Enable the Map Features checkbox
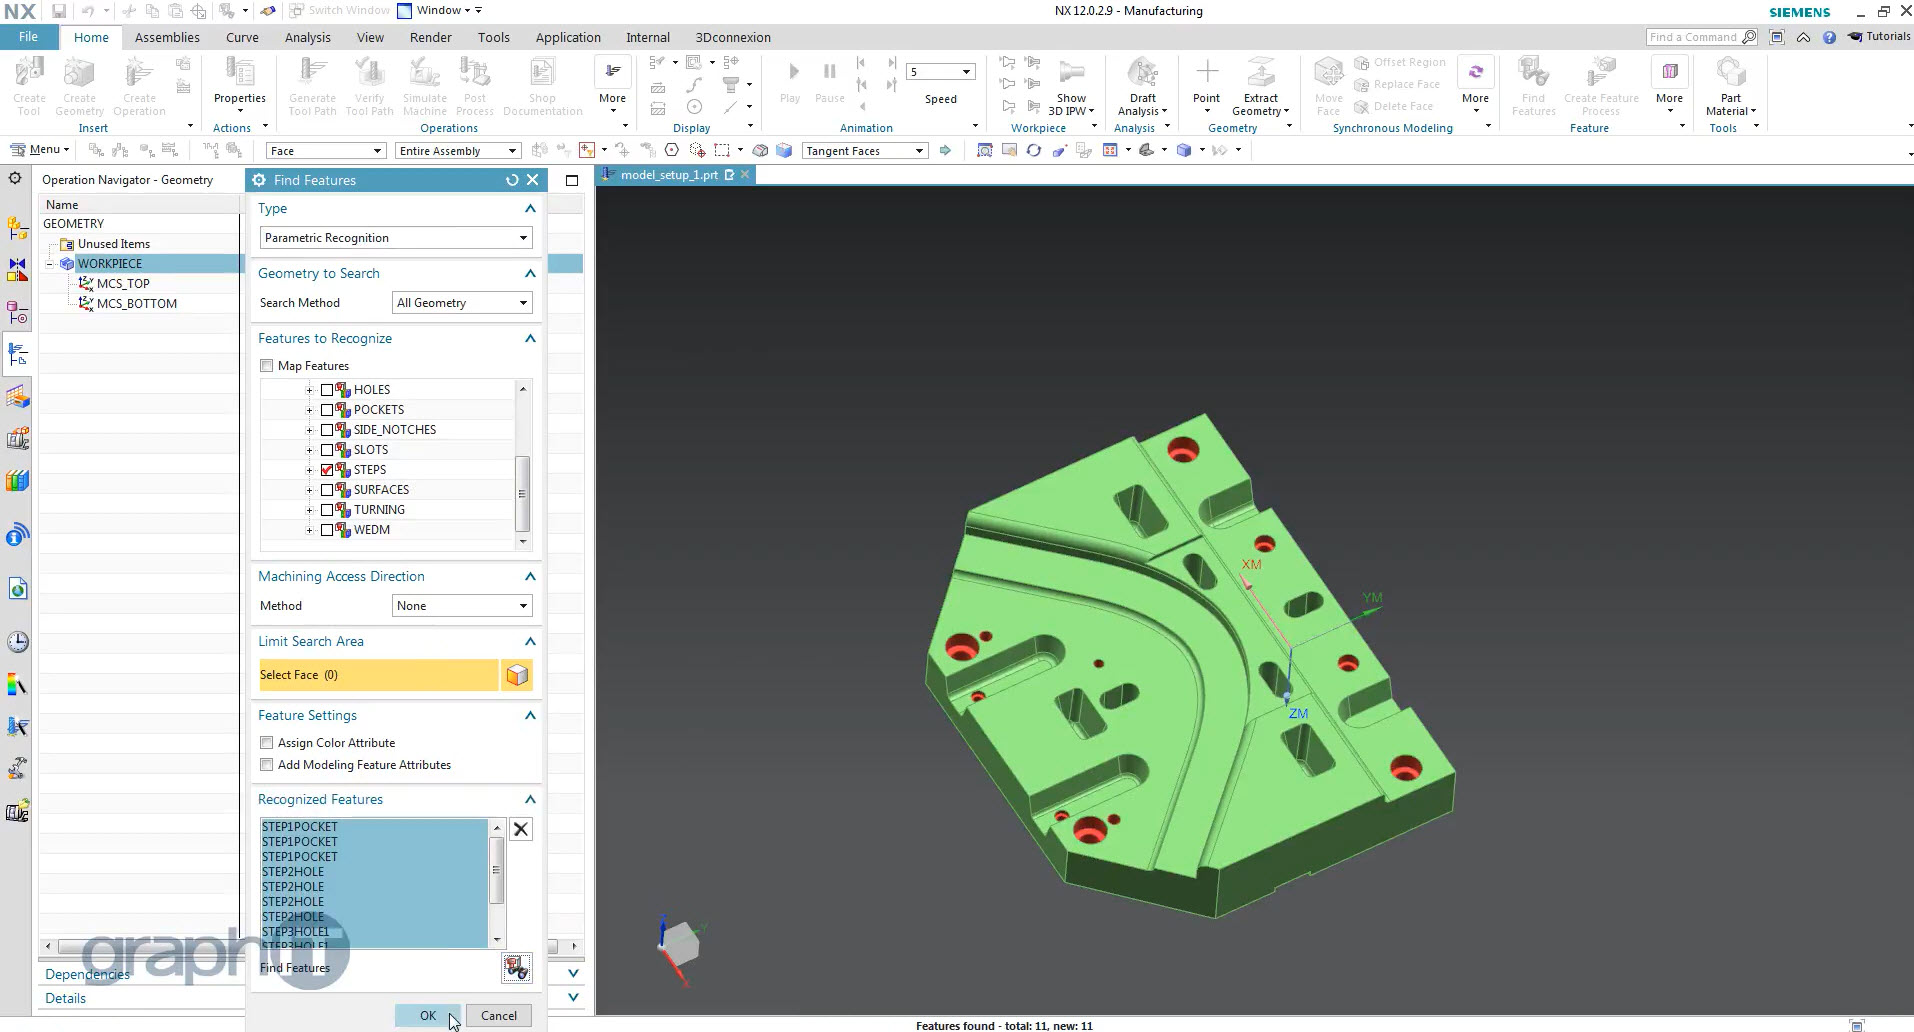This screenshot has height=1032, width=1914. [x=267, y=366]
